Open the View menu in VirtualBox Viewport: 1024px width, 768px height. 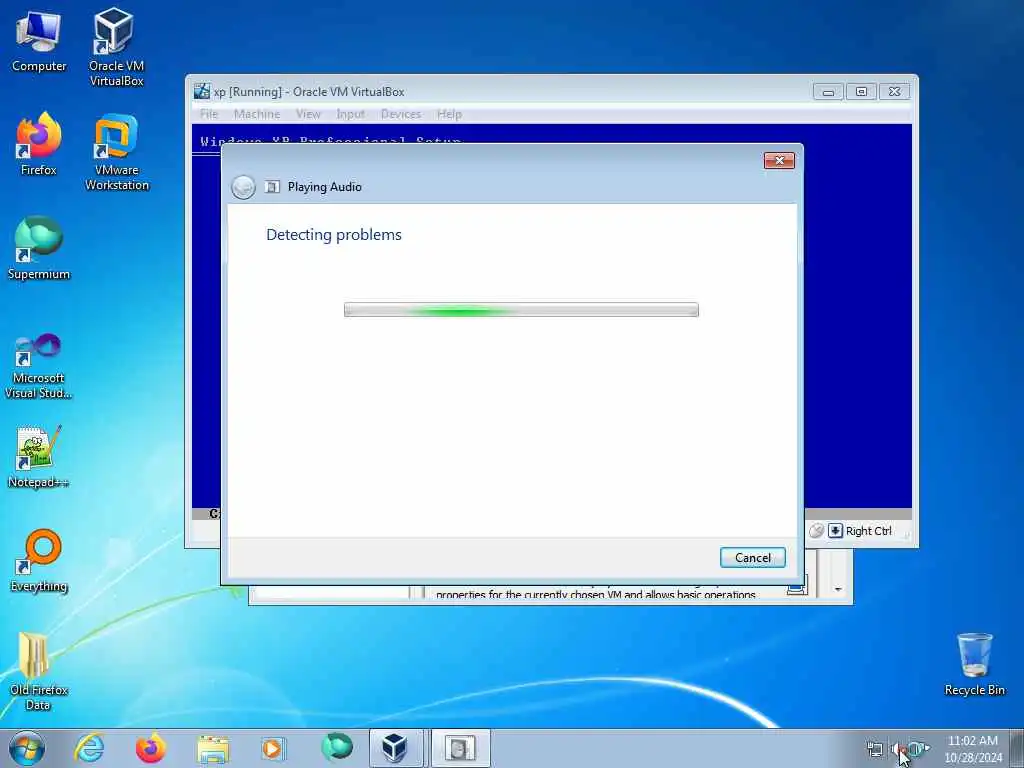308,114
